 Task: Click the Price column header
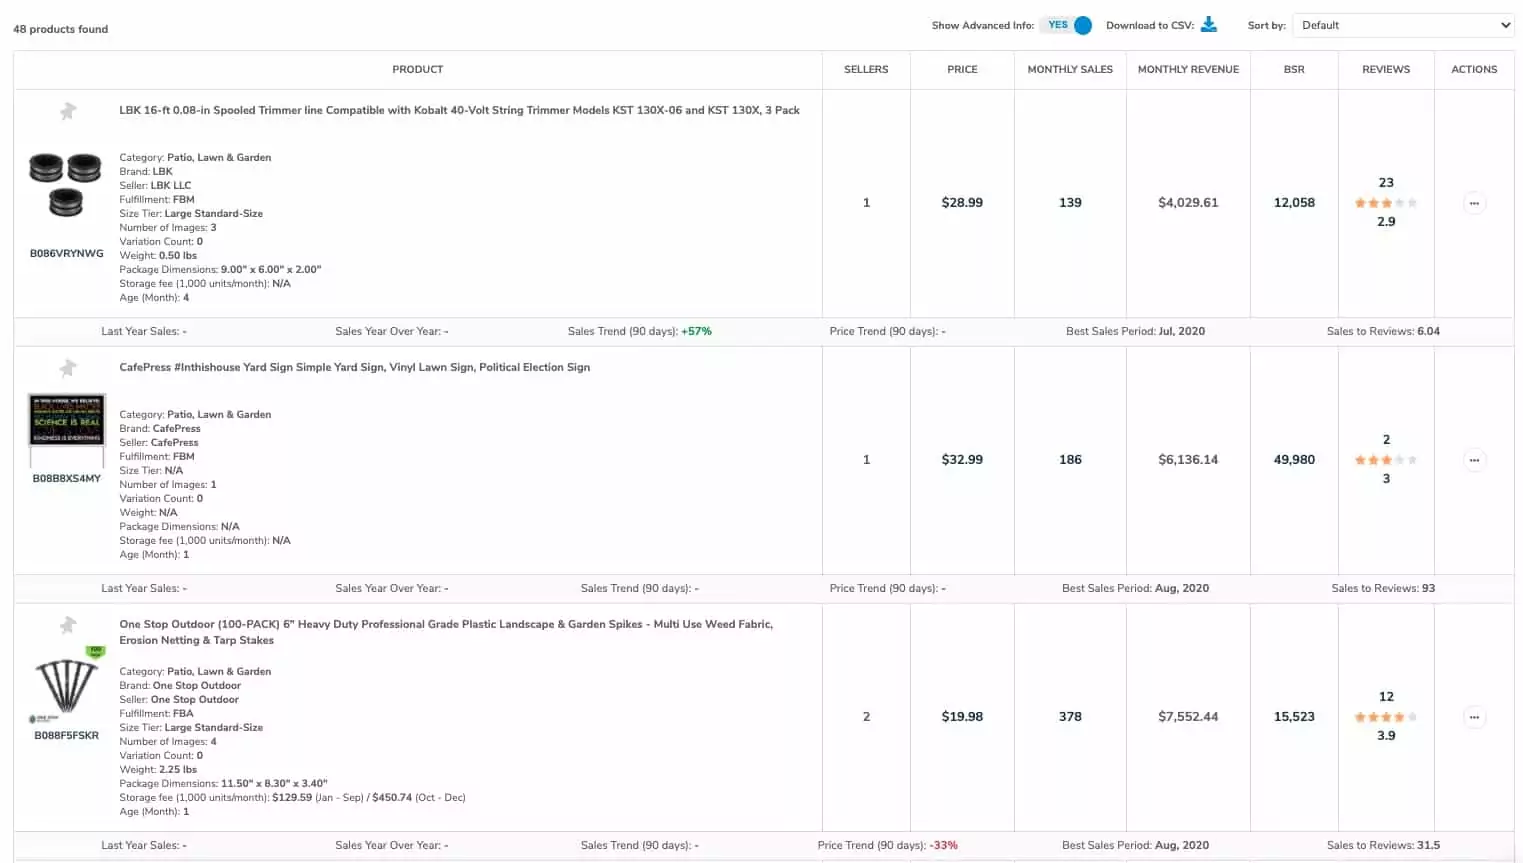(x=961, y=70)
